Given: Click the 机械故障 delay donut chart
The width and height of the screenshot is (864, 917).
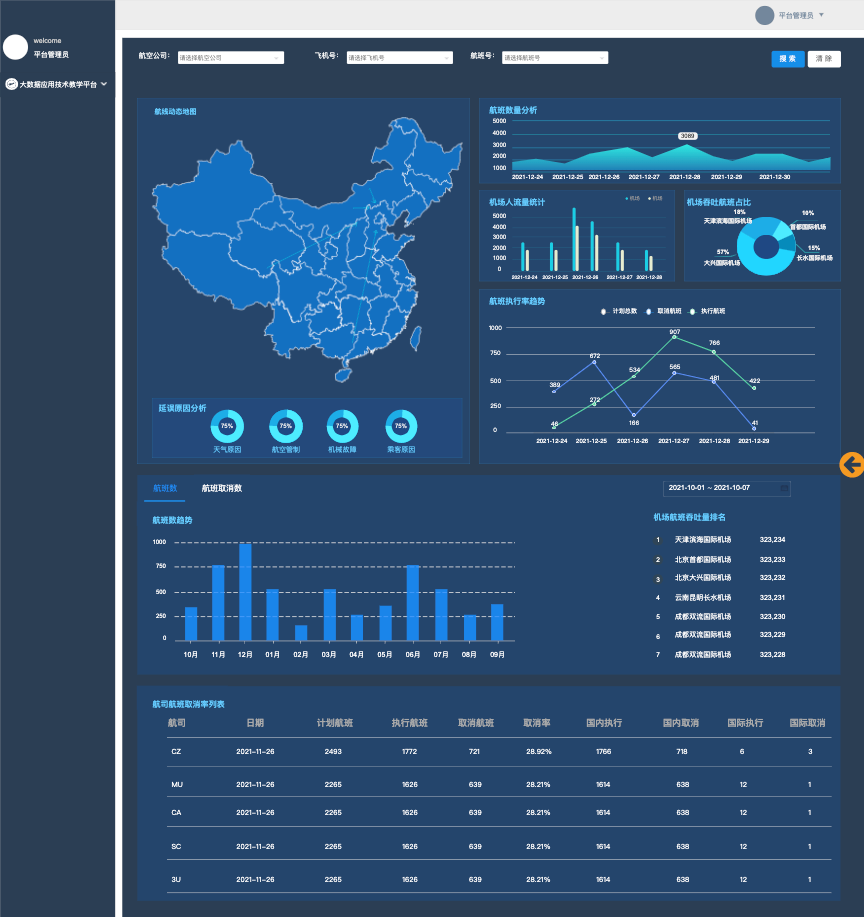Looking at the screenshot, I should coord(342,426).
